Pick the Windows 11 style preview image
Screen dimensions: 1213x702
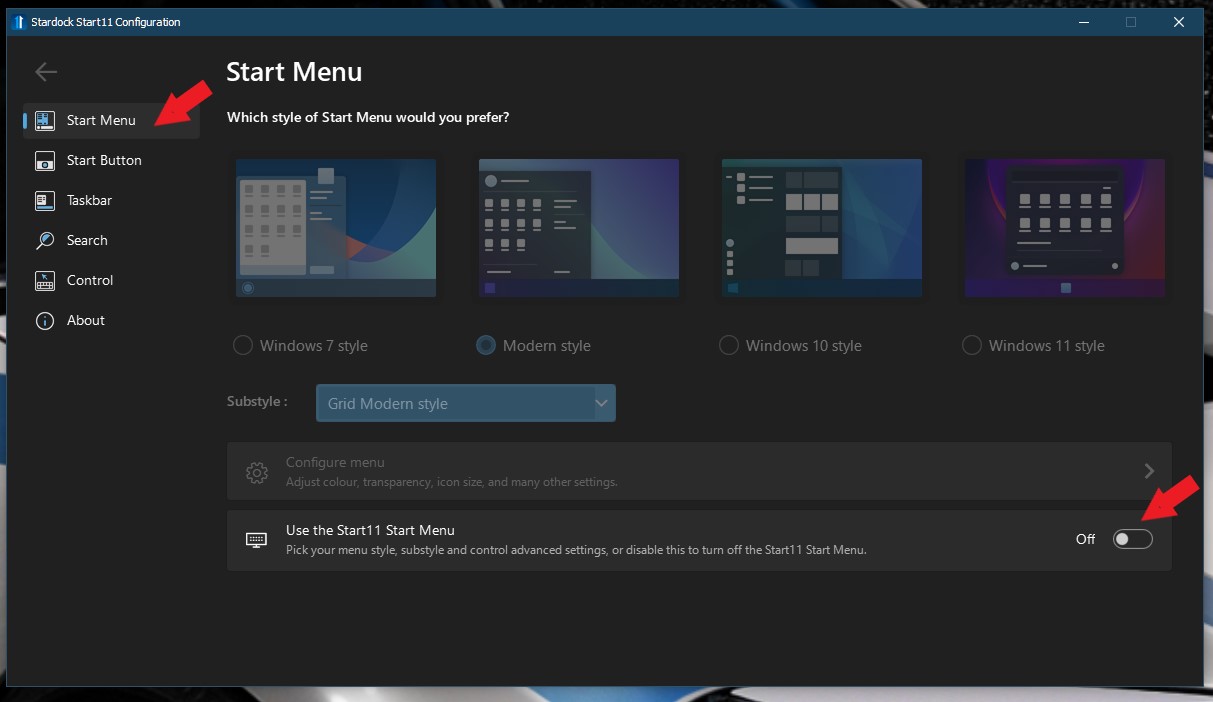click(1065, 228)
